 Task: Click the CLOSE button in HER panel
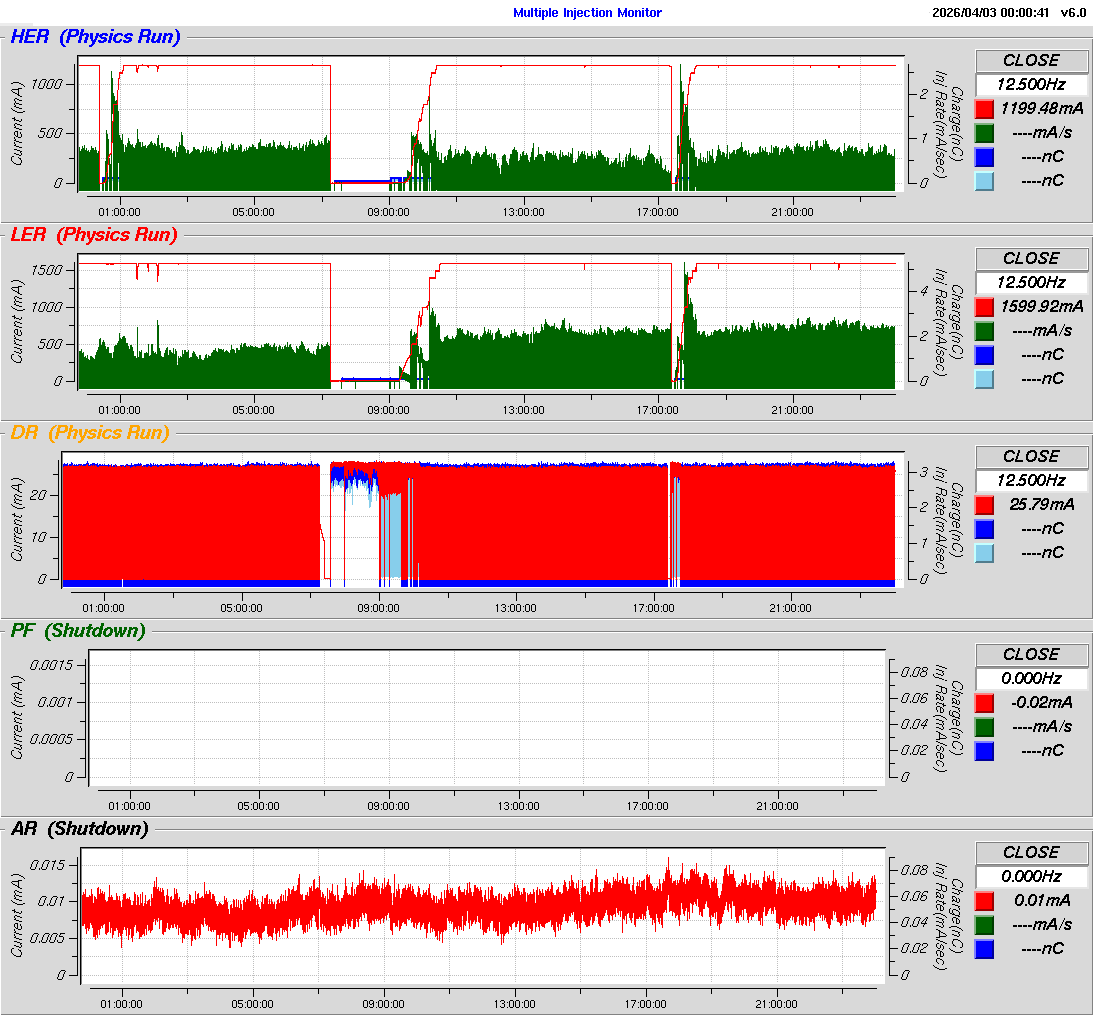point(1031,61)
